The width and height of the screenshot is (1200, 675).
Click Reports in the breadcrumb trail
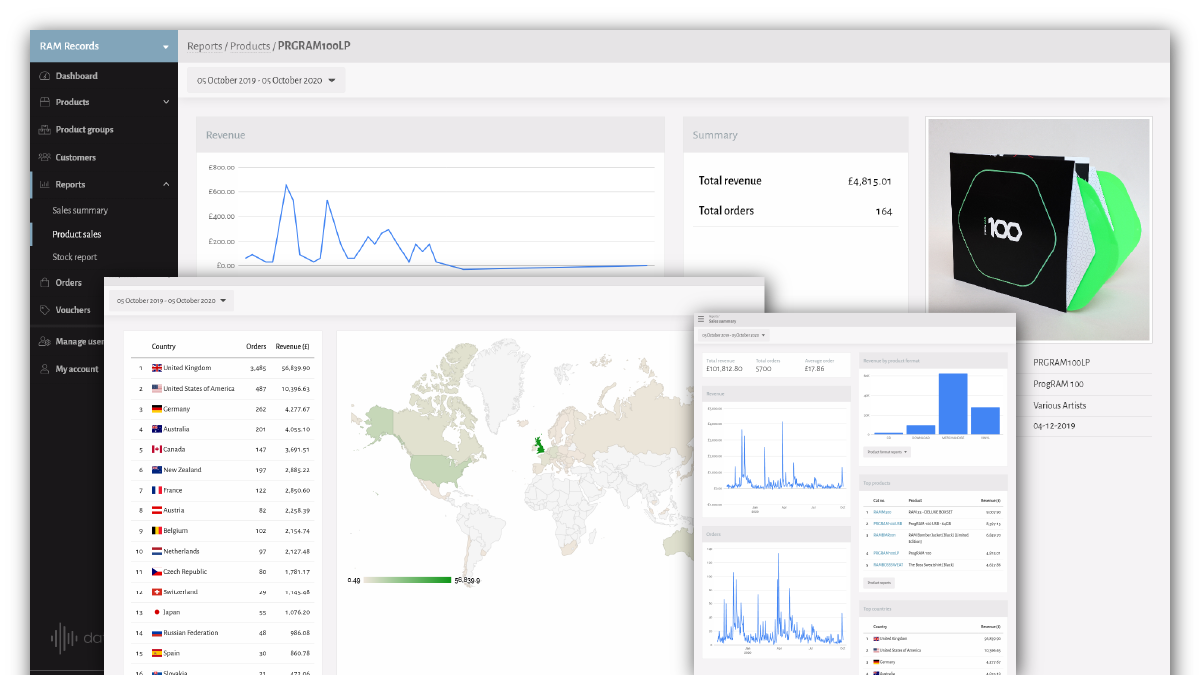click(x=205, y=46)
